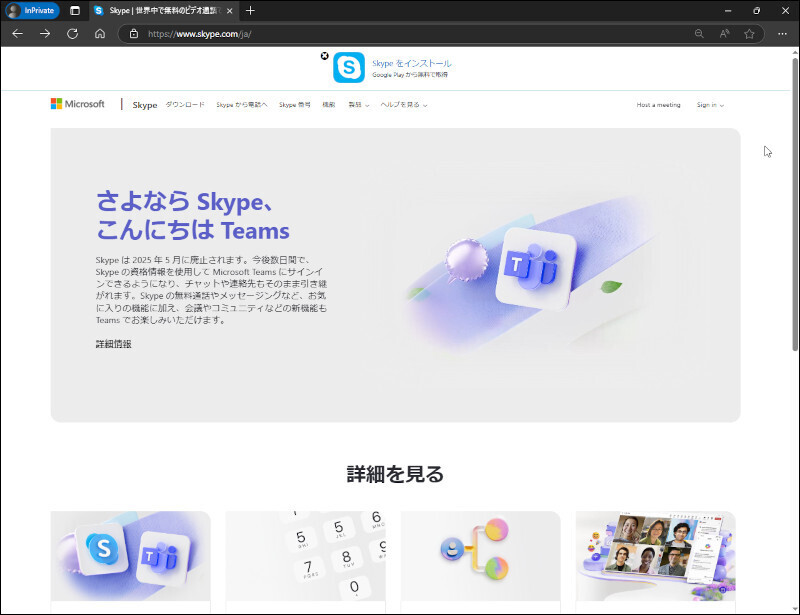Viewport: 800px width, 615px height.
Task: Click the Host a meeting link
Action: point(658,105)
